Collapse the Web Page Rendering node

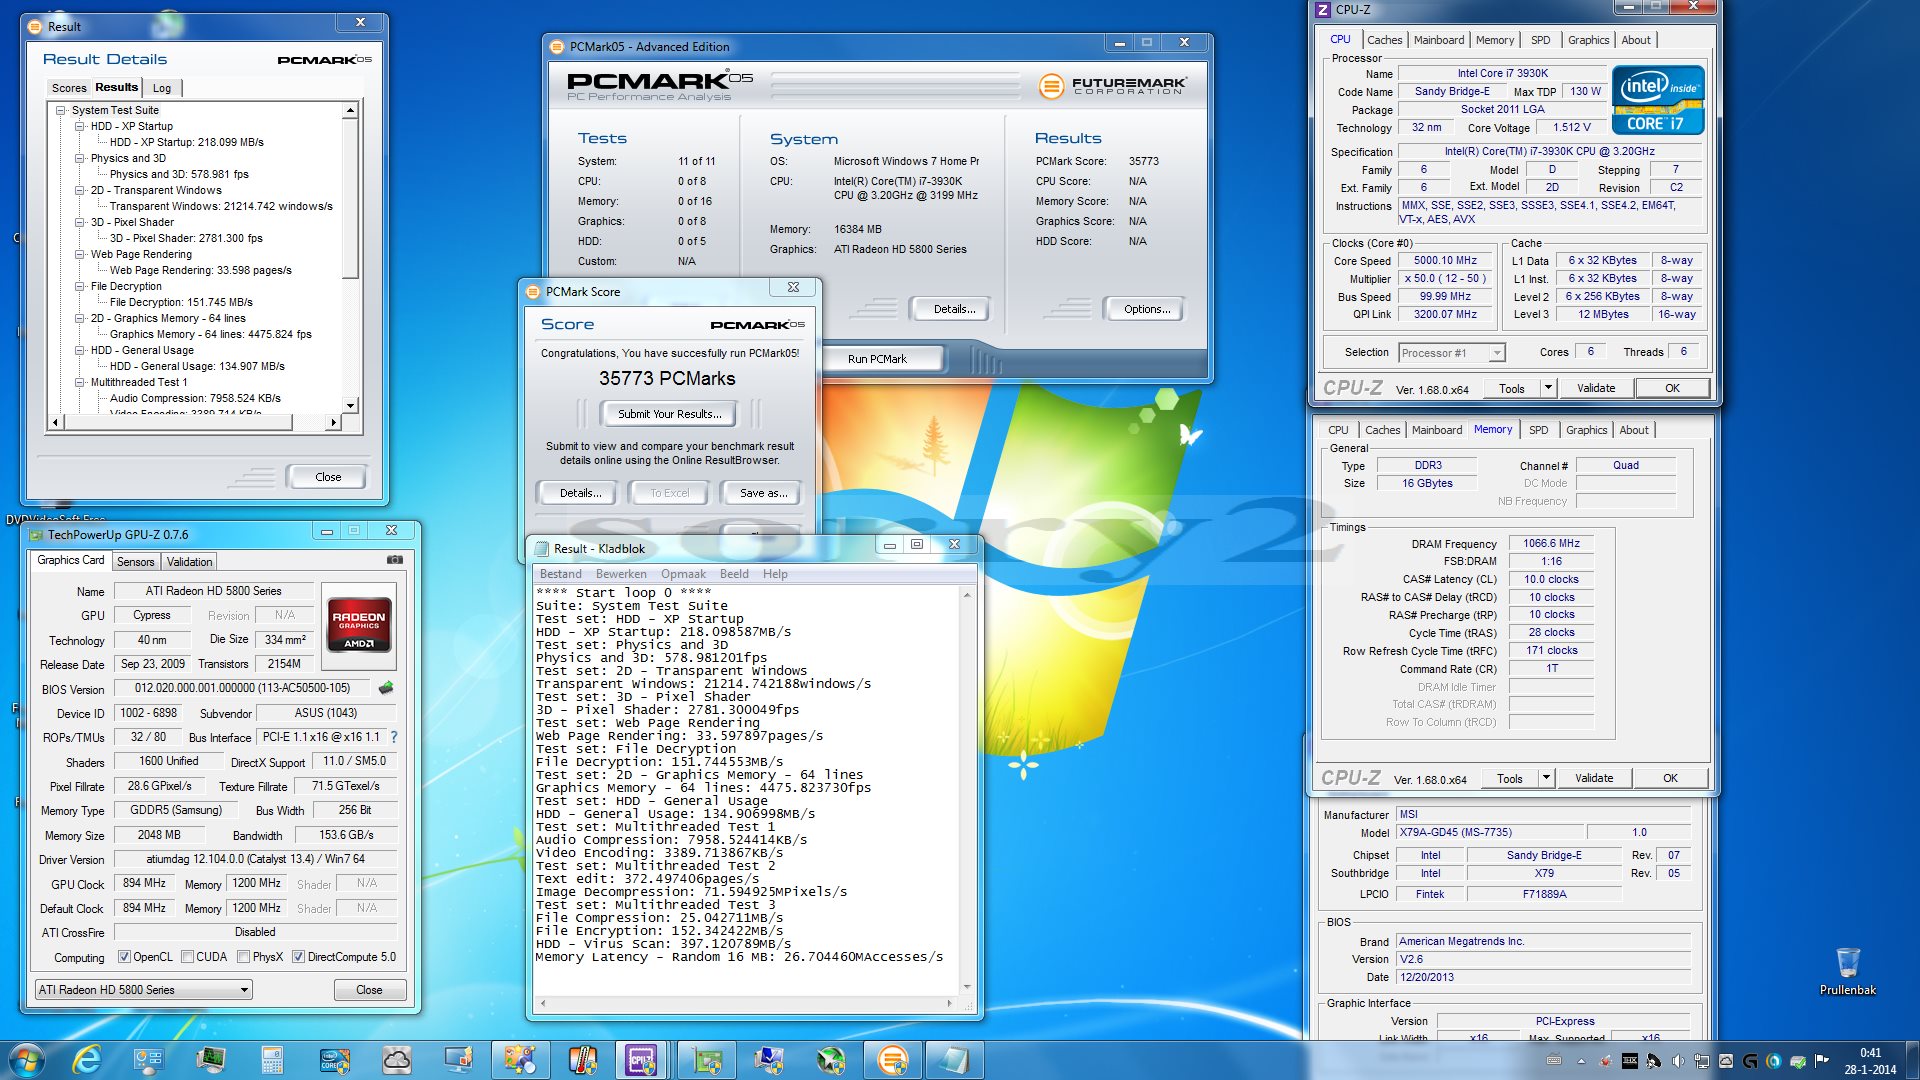tap(80, 254)
